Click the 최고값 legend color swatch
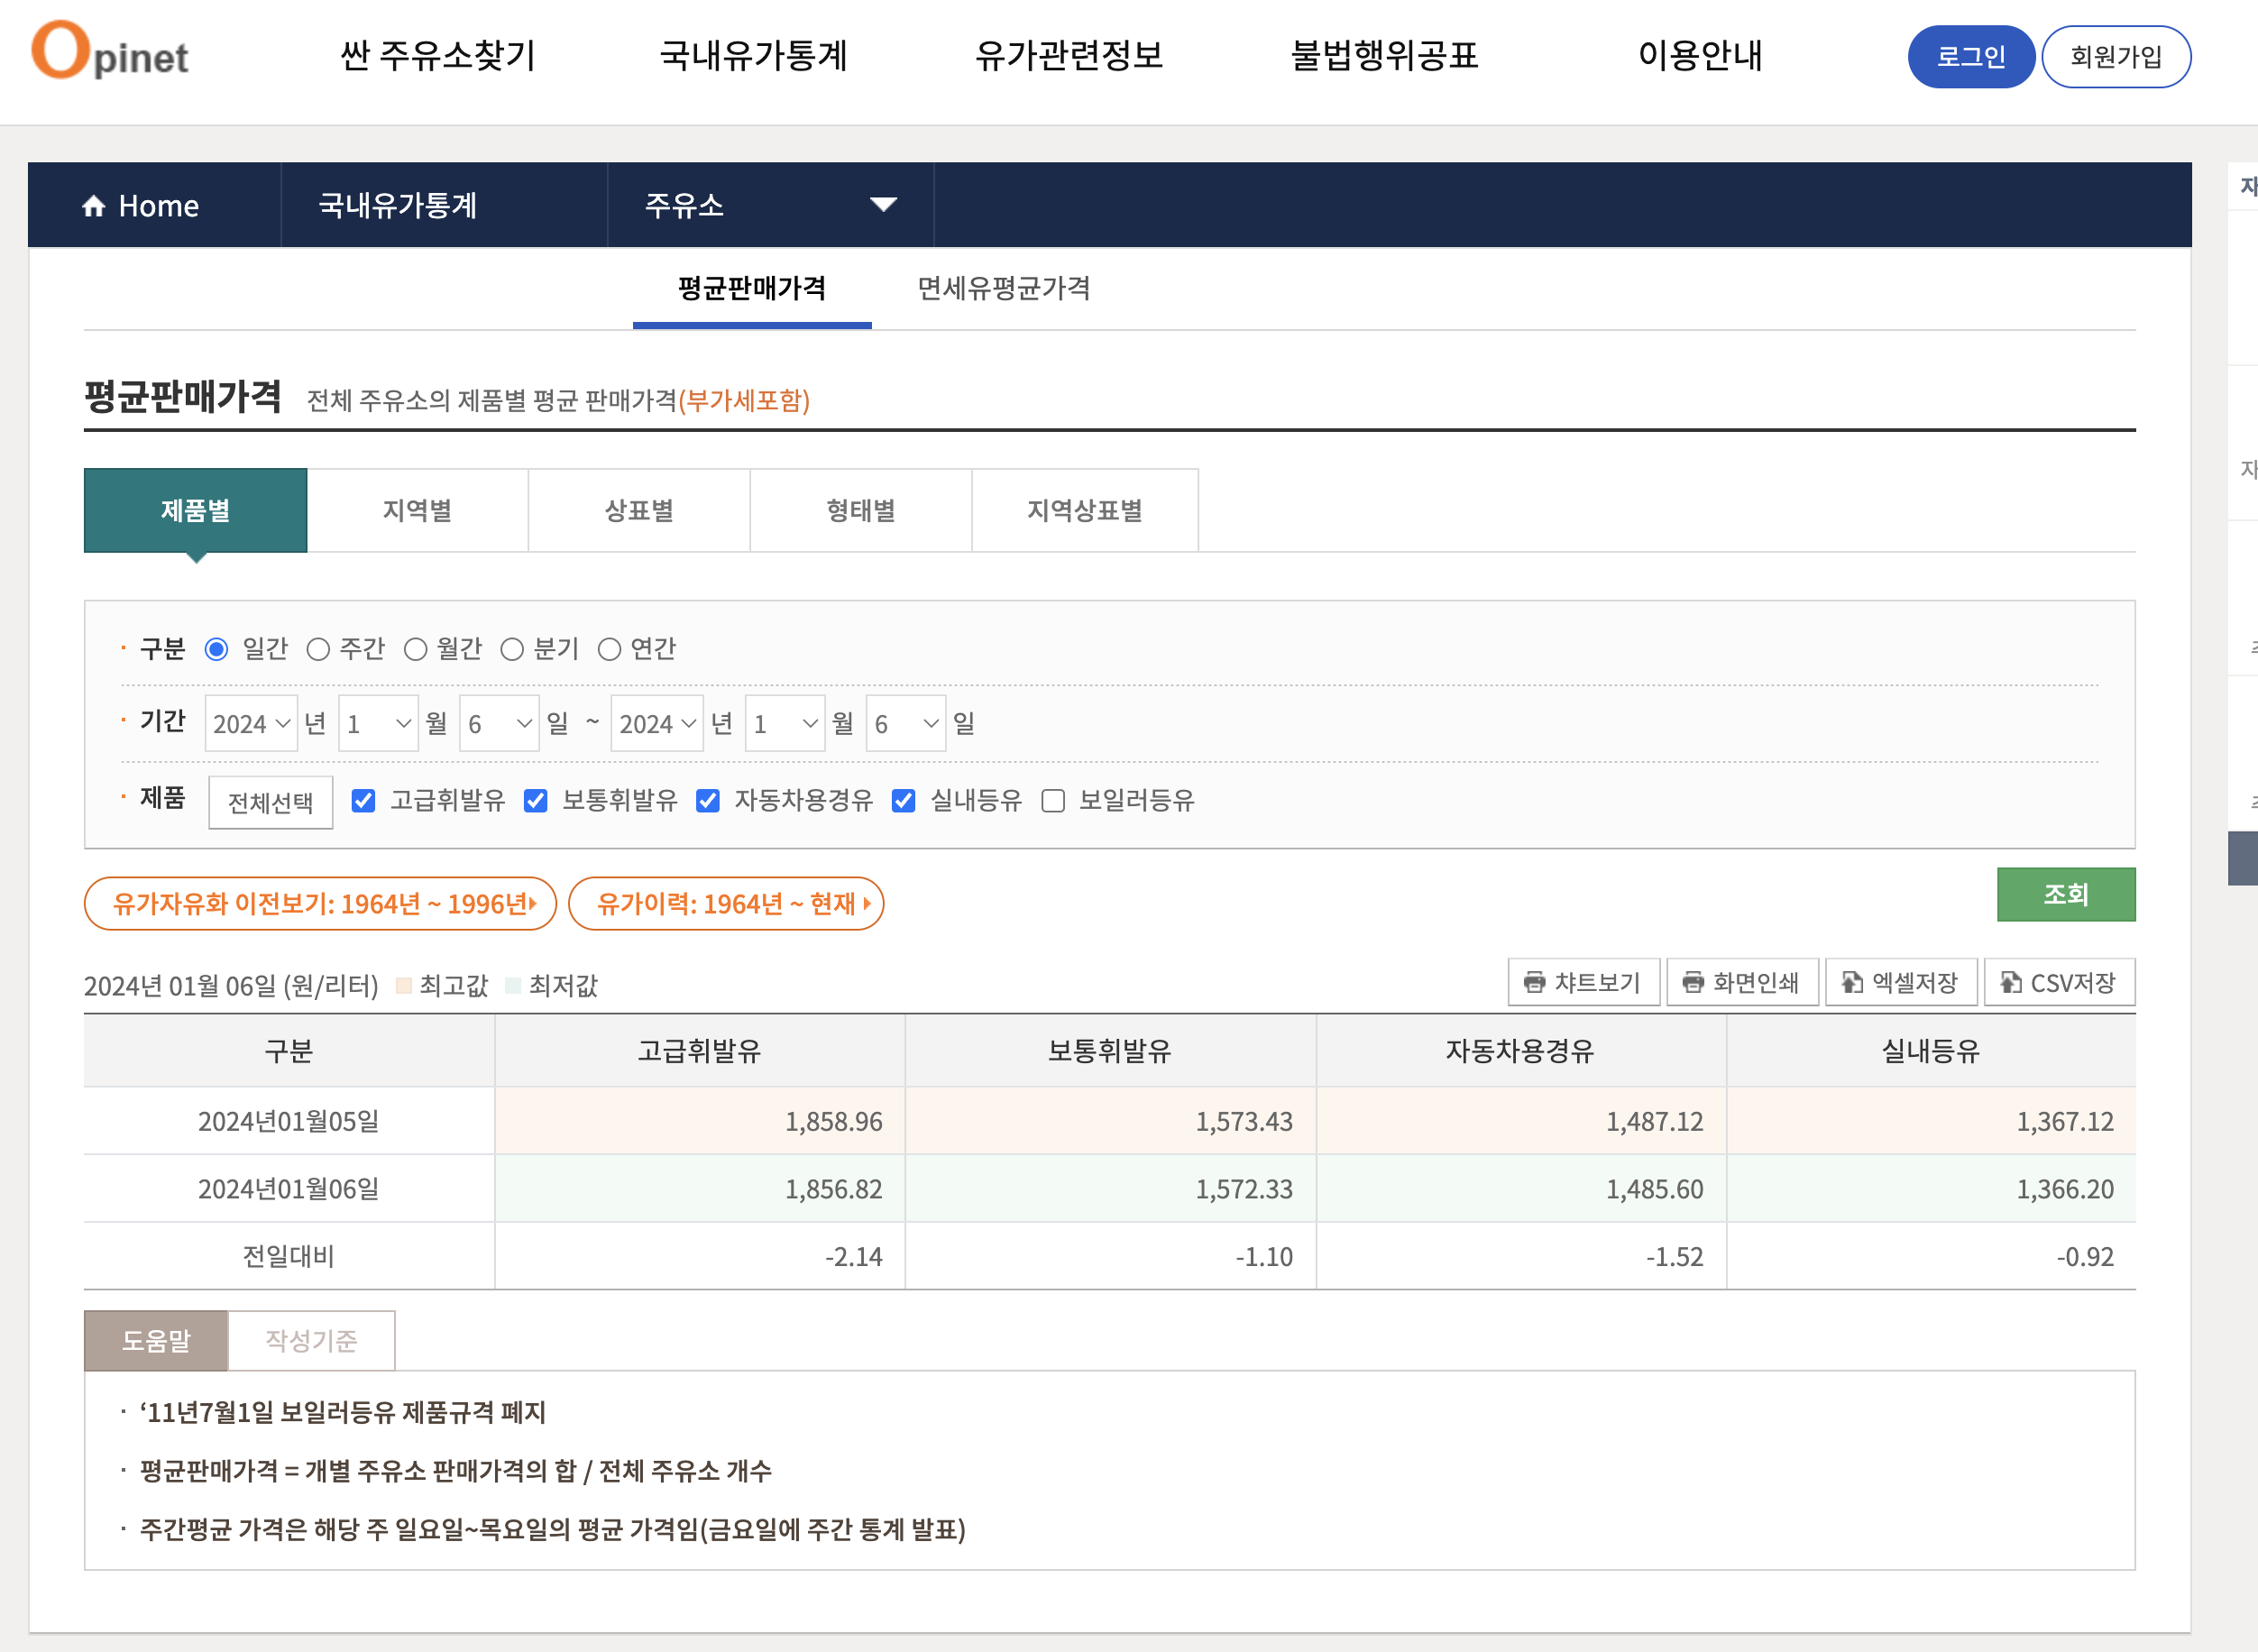This screenshot has width=2258, height=1652. [404, 986]
